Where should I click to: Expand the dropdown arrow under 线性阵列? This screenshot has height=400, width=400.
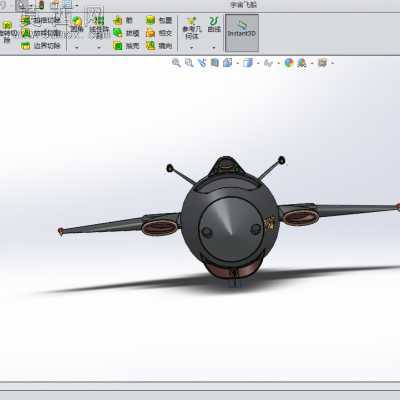pyautogui.click(x=99, y=47)
